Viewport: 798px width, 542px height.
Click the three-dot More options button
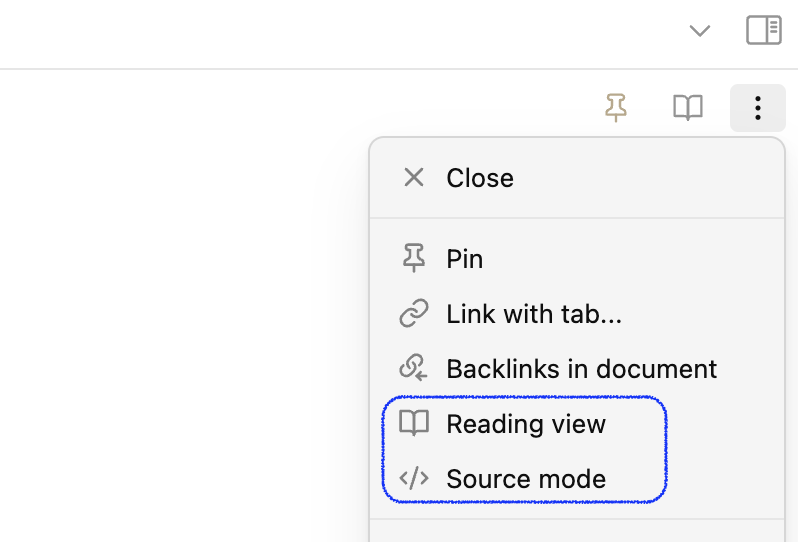point(758,108)
